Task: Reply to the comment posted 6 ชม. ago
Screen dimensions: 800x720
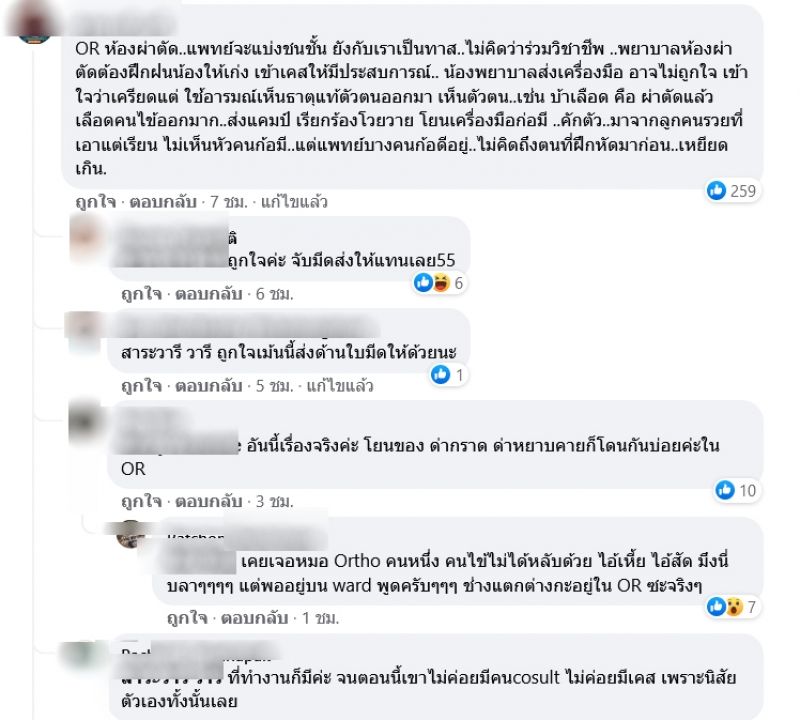Action: (x=209, y=294)
